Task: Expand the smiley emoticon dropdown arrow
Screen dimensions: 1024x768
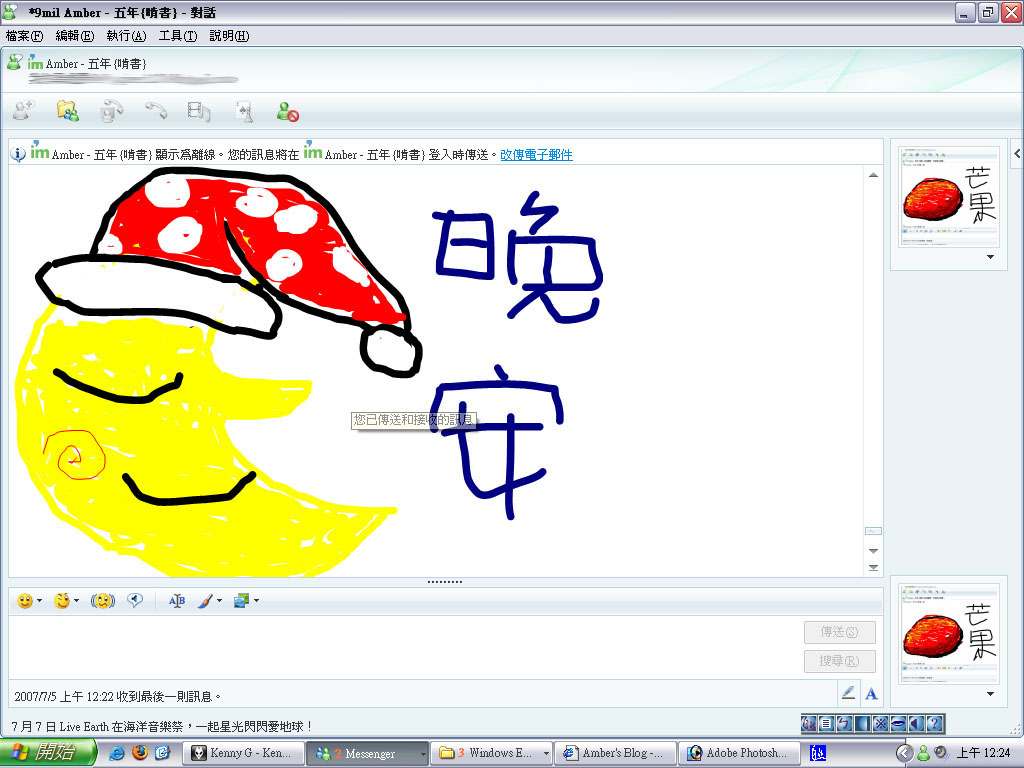Action: (x=39, y=601)
